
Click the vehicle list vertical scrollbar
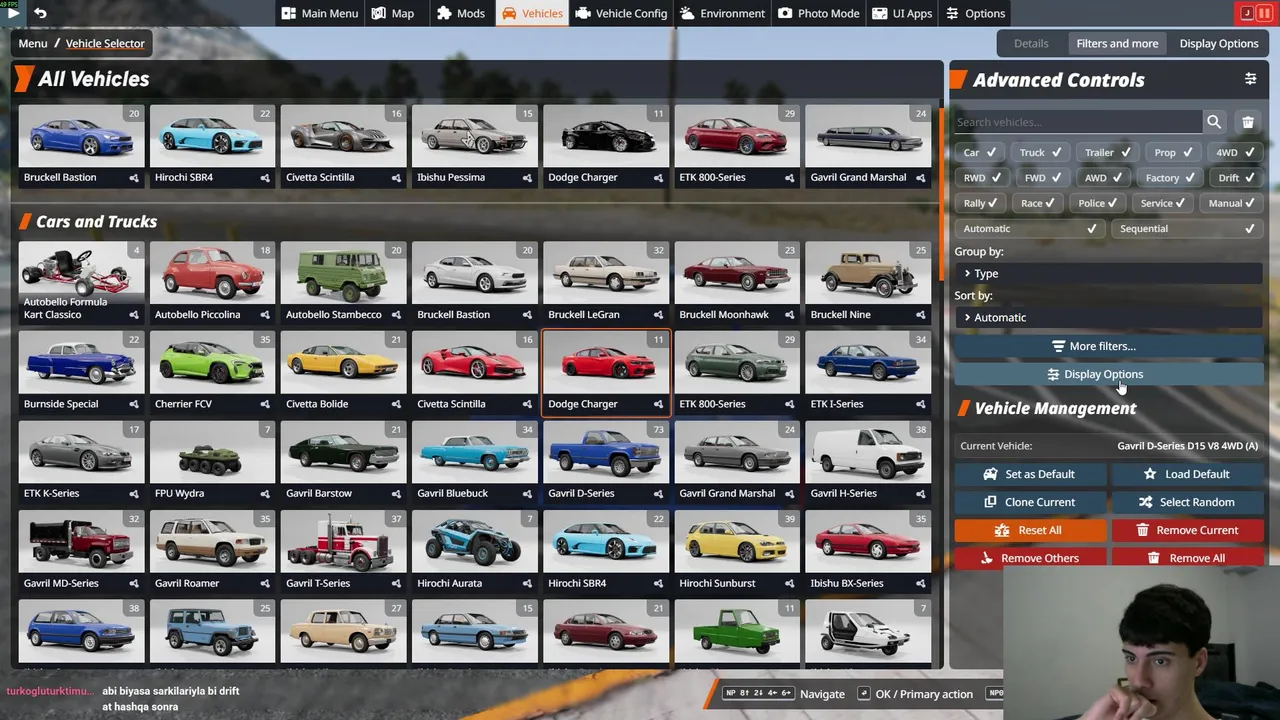(x=940, y=193)
